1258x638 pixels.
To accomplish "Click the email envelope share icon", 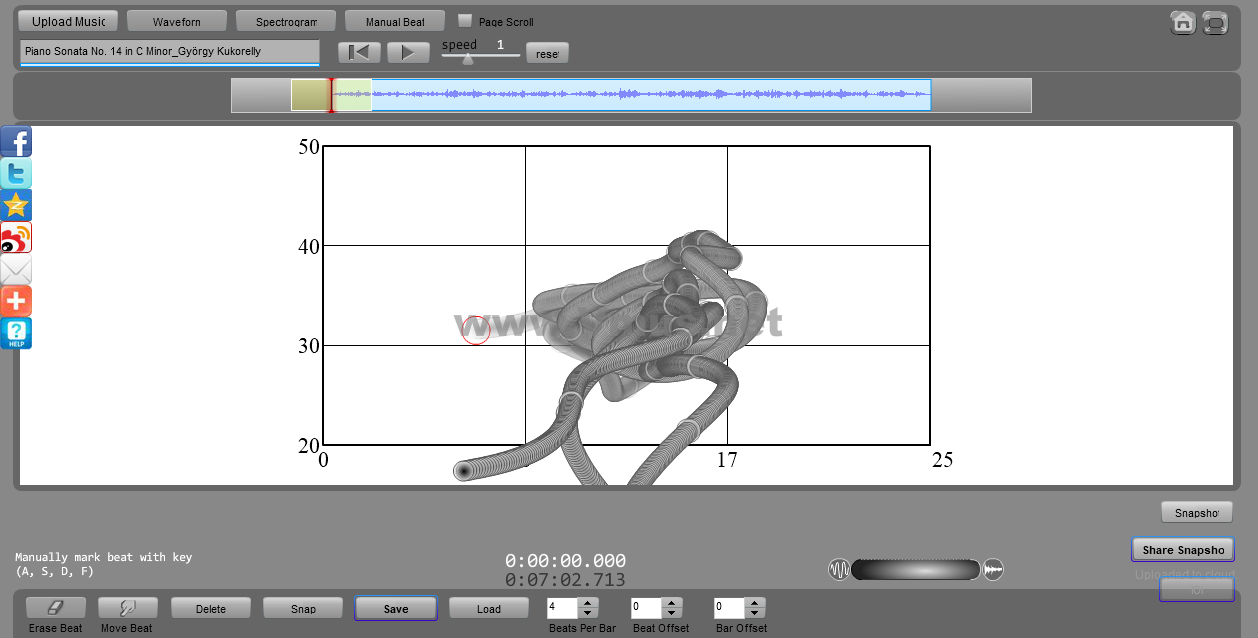I will coord(16,269).
